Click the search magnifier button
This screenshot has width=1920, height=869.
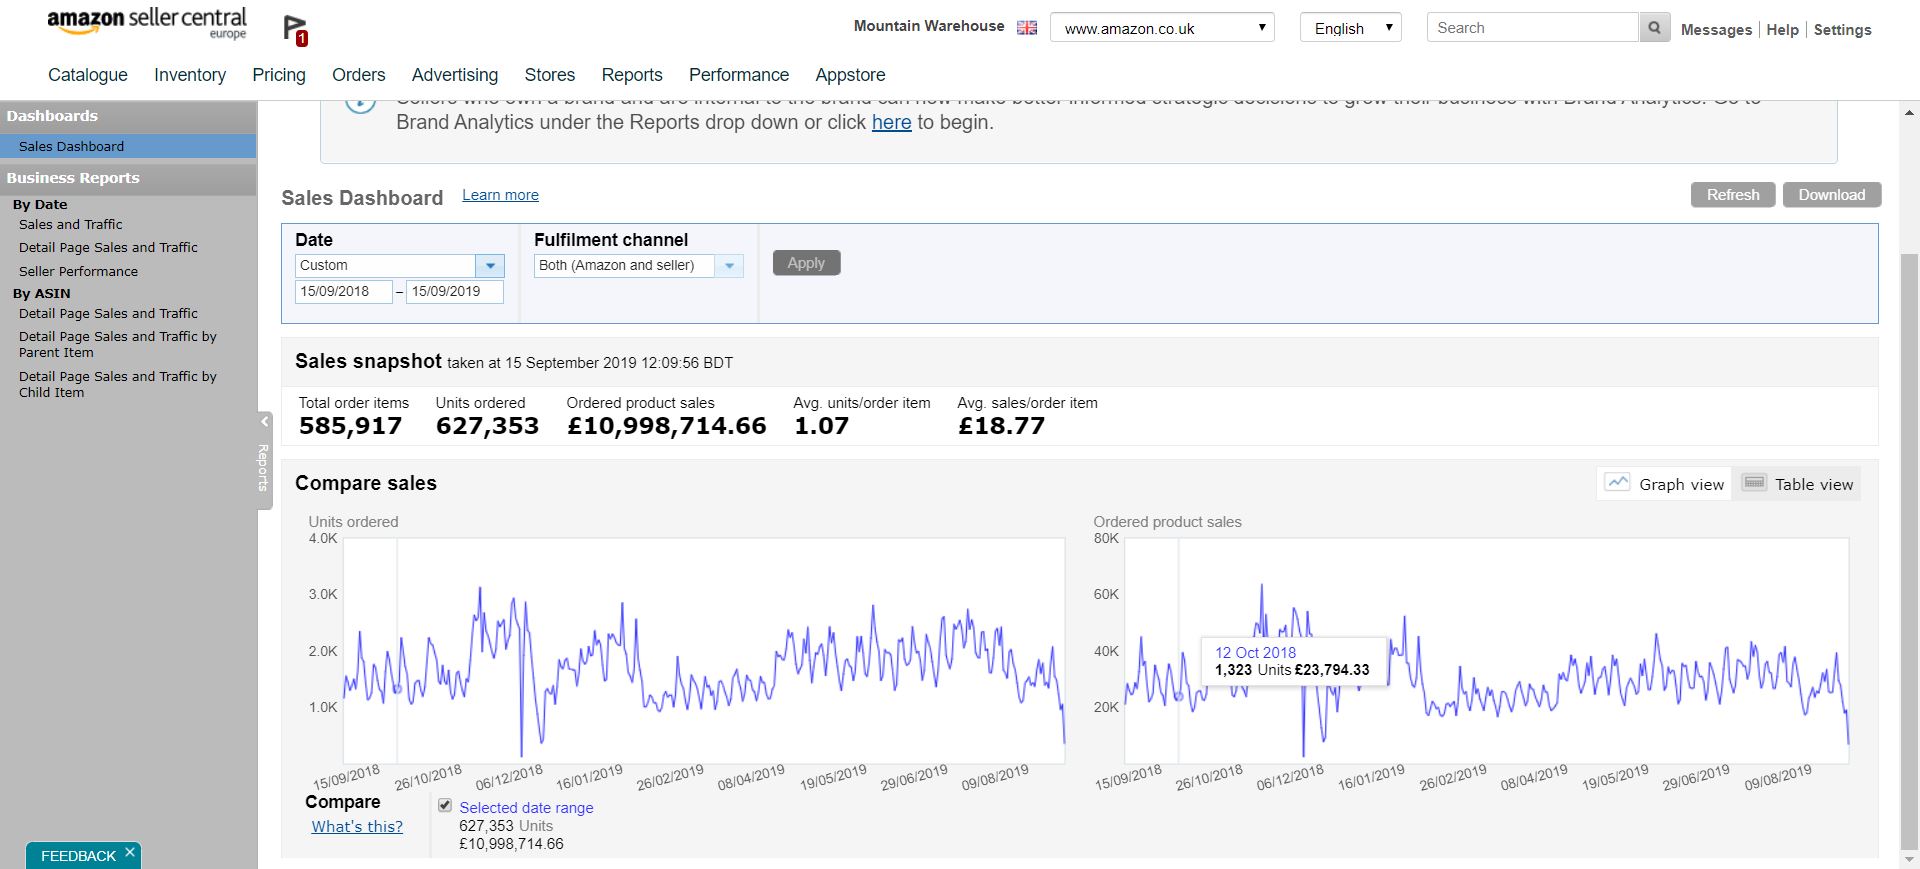point(1654,28)
